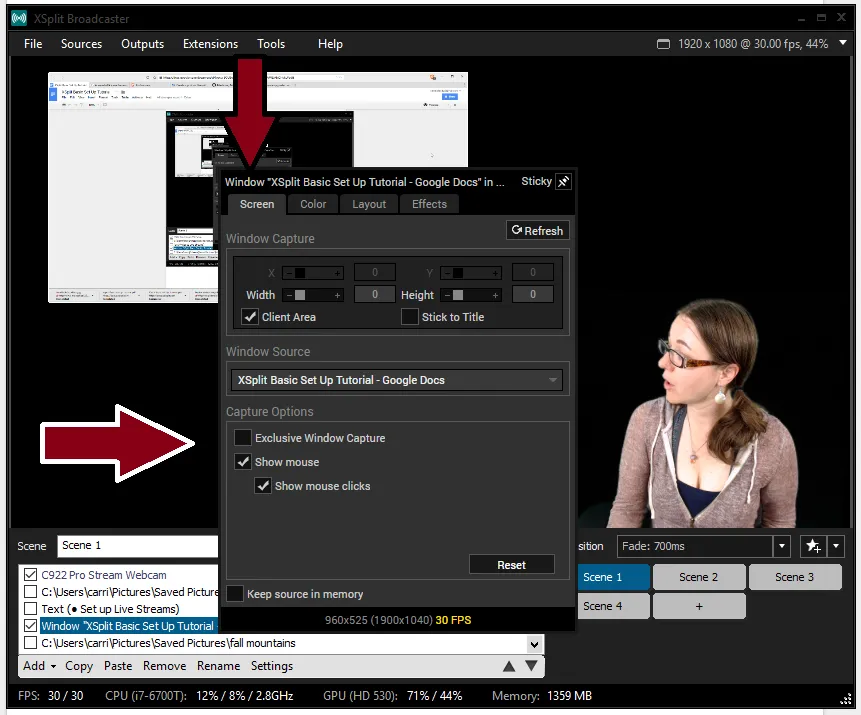
Task: Select Scene 2 button
Action: coord(698,577)
